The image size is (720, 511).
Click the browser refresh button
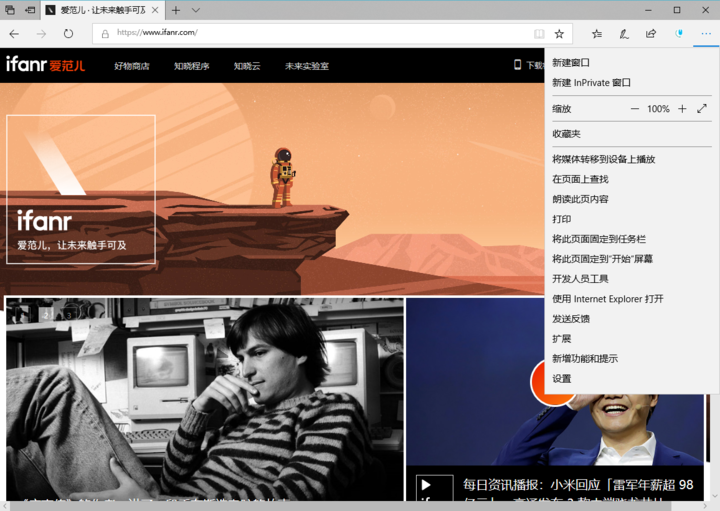(68, 33)
